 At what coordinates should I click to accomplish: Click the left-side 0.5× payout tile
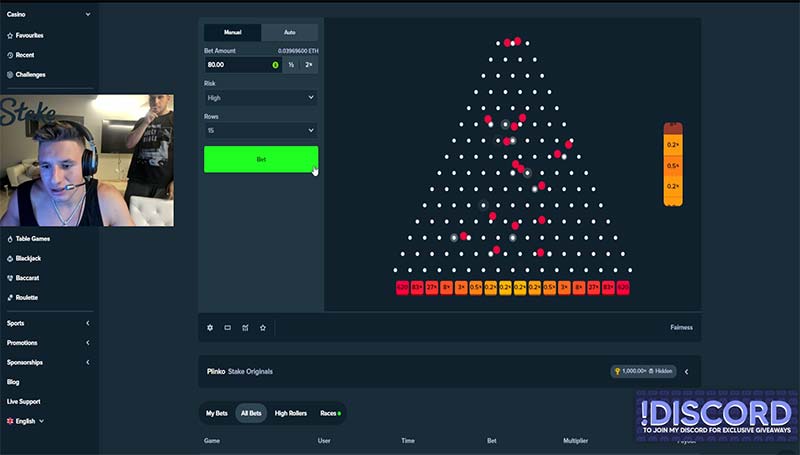476,288
